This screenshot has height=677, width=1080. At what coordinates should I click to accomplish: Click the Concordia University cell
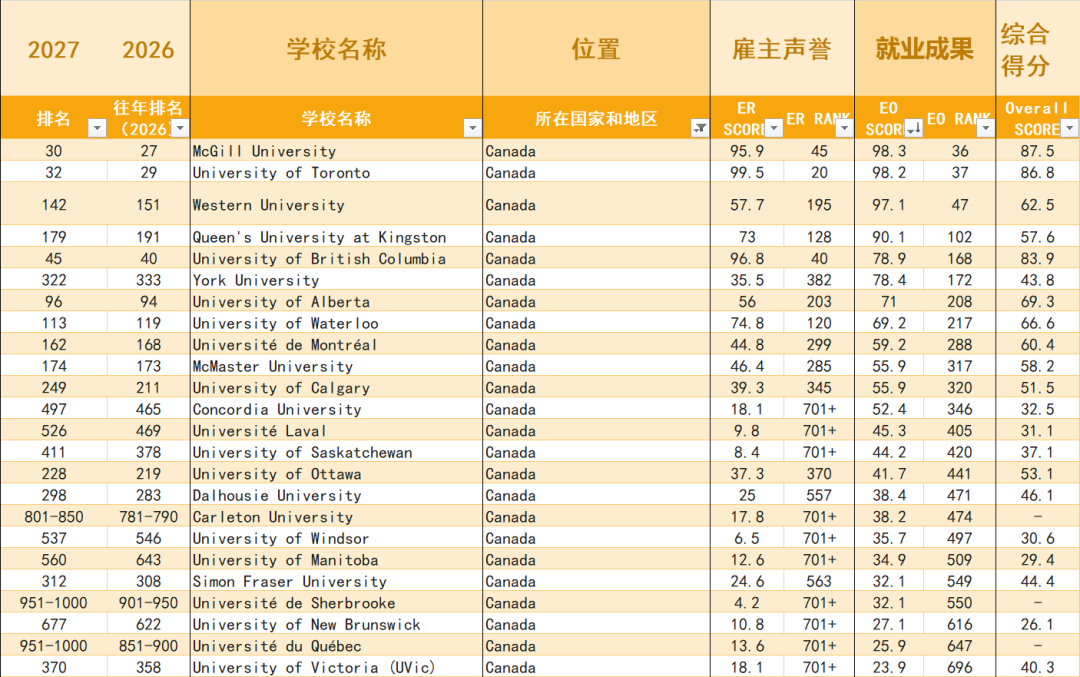[x=336, y=409]
